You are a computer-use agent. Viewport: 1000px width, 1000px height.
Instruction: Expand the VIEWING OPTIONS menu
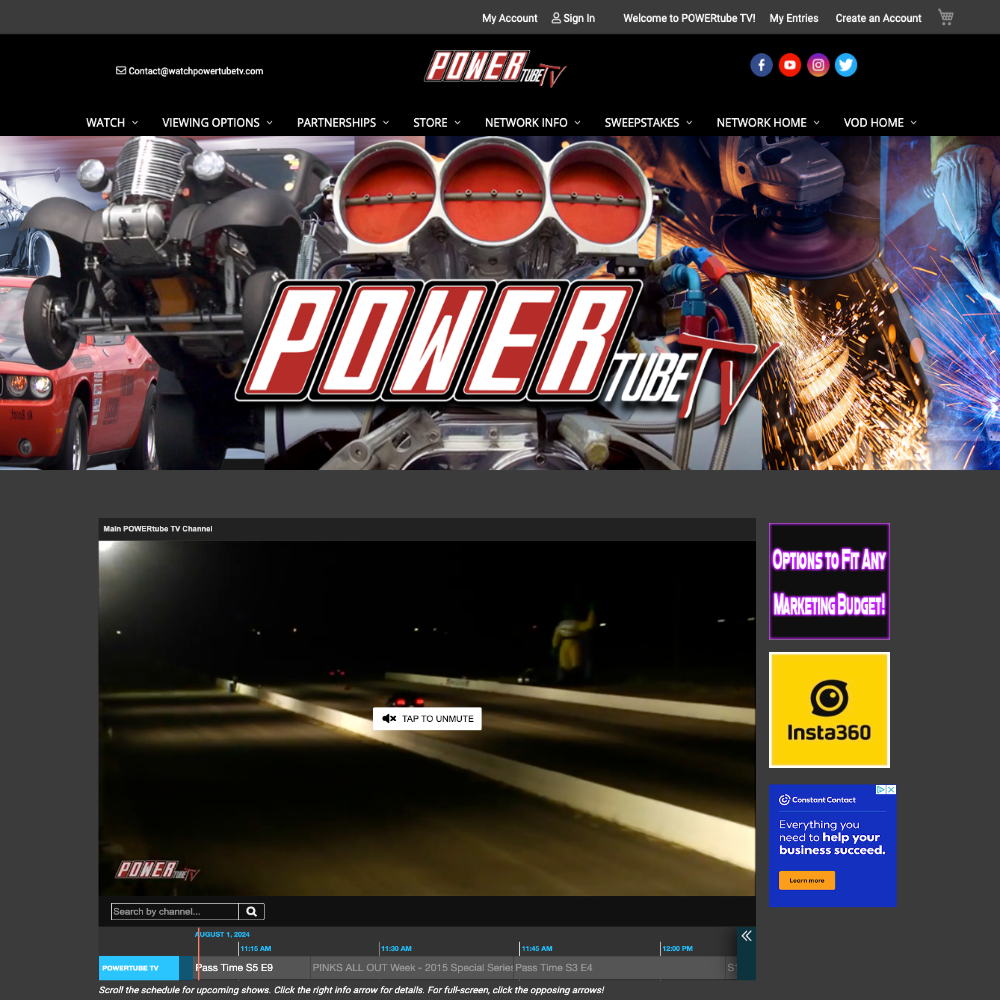click(x=217, y=122)
